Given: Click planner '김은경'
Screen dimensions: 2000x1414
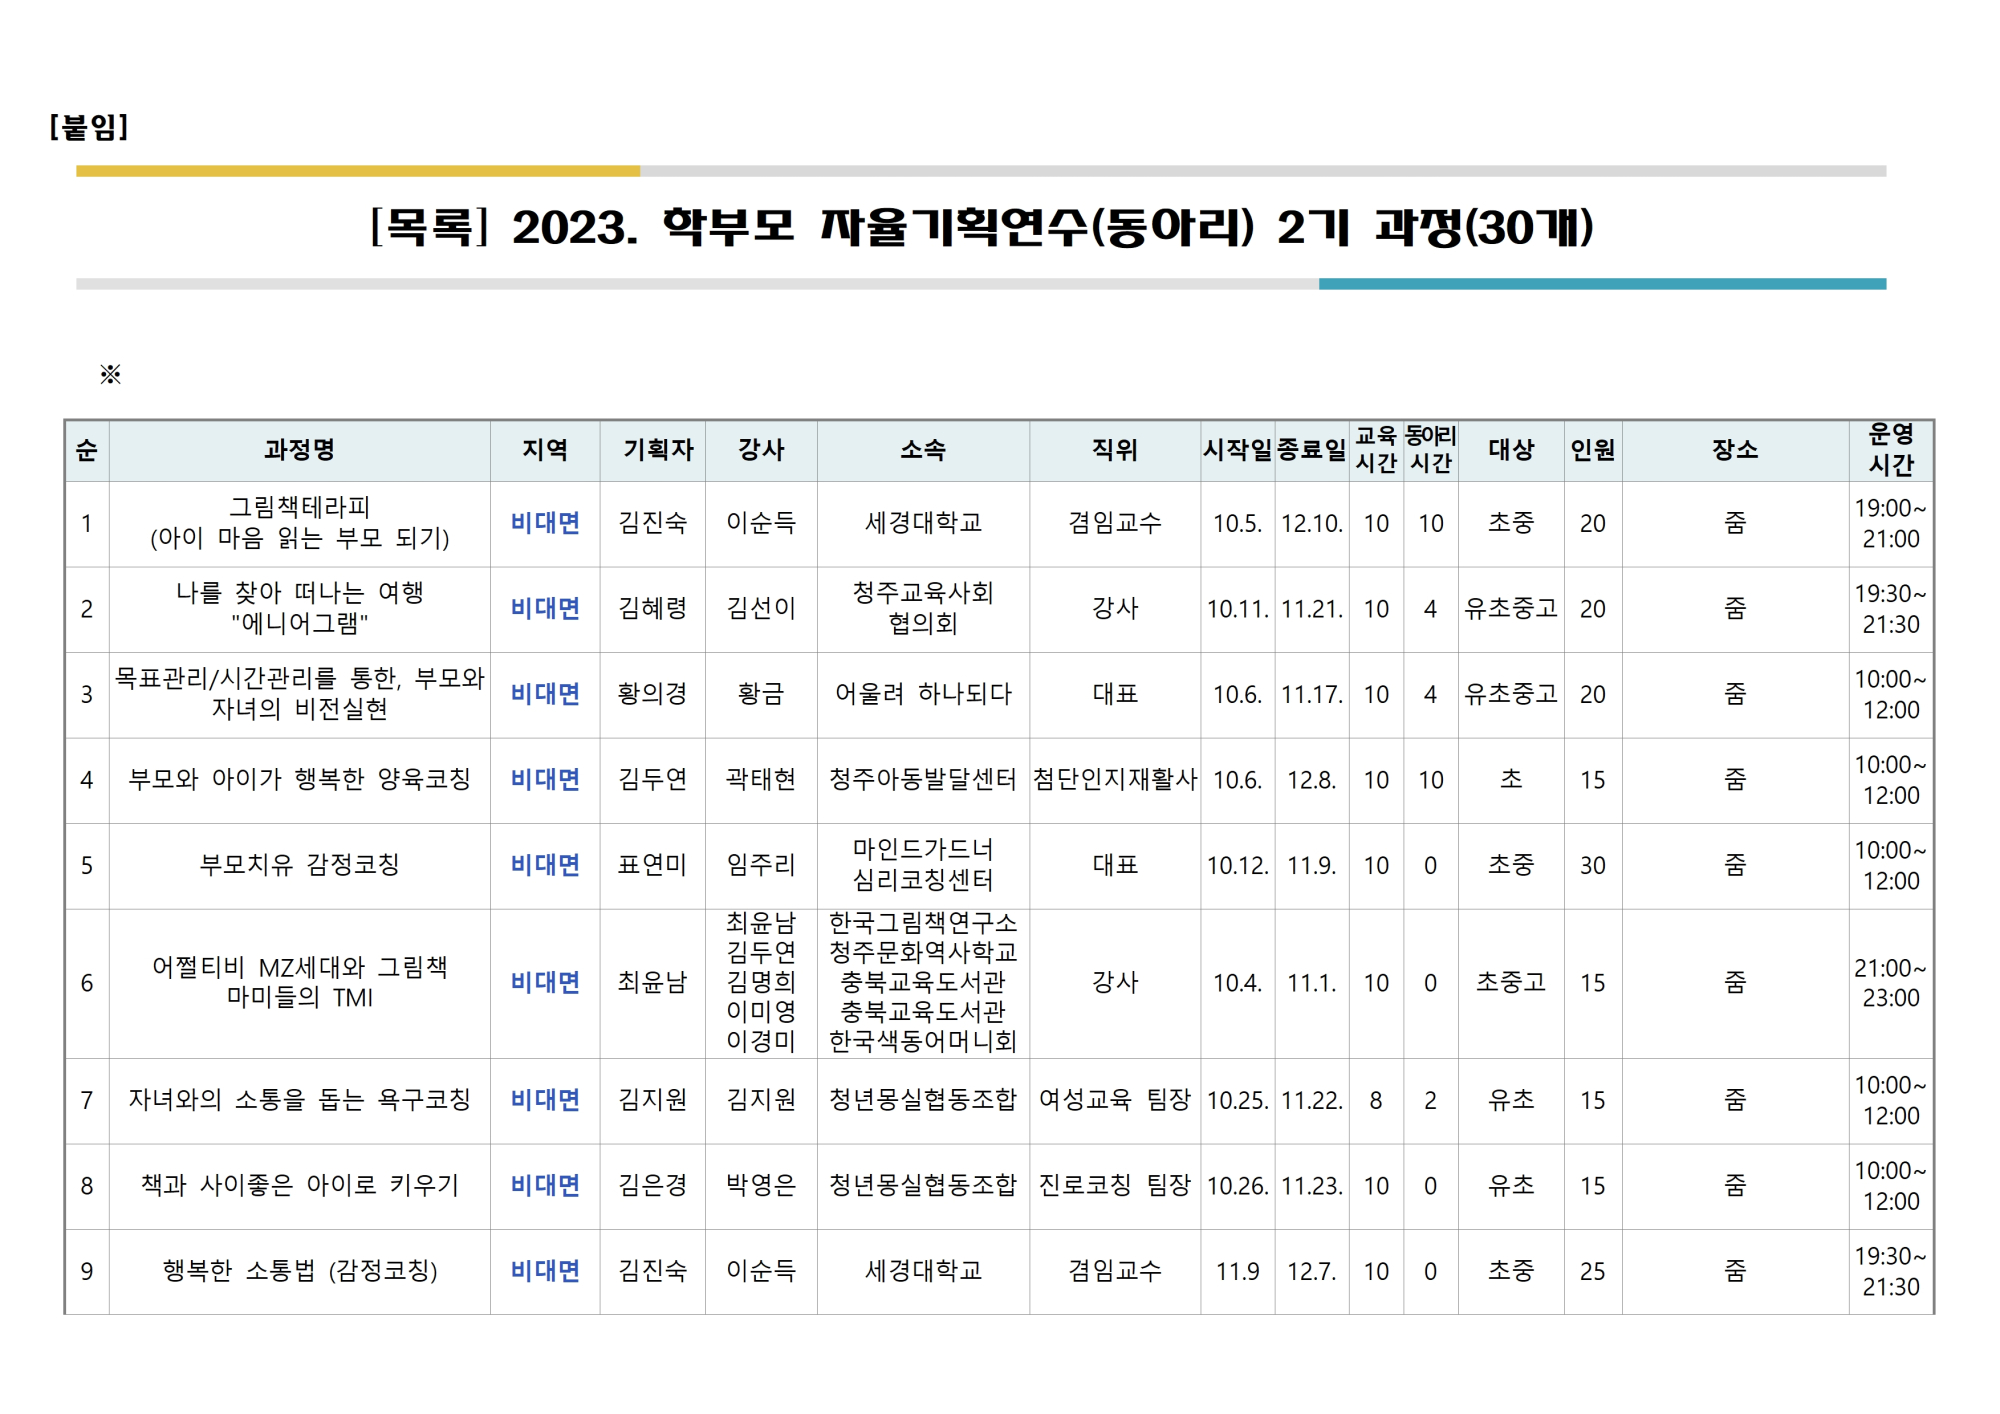Looking at the screenshot, I should [x=653, y=1185].
